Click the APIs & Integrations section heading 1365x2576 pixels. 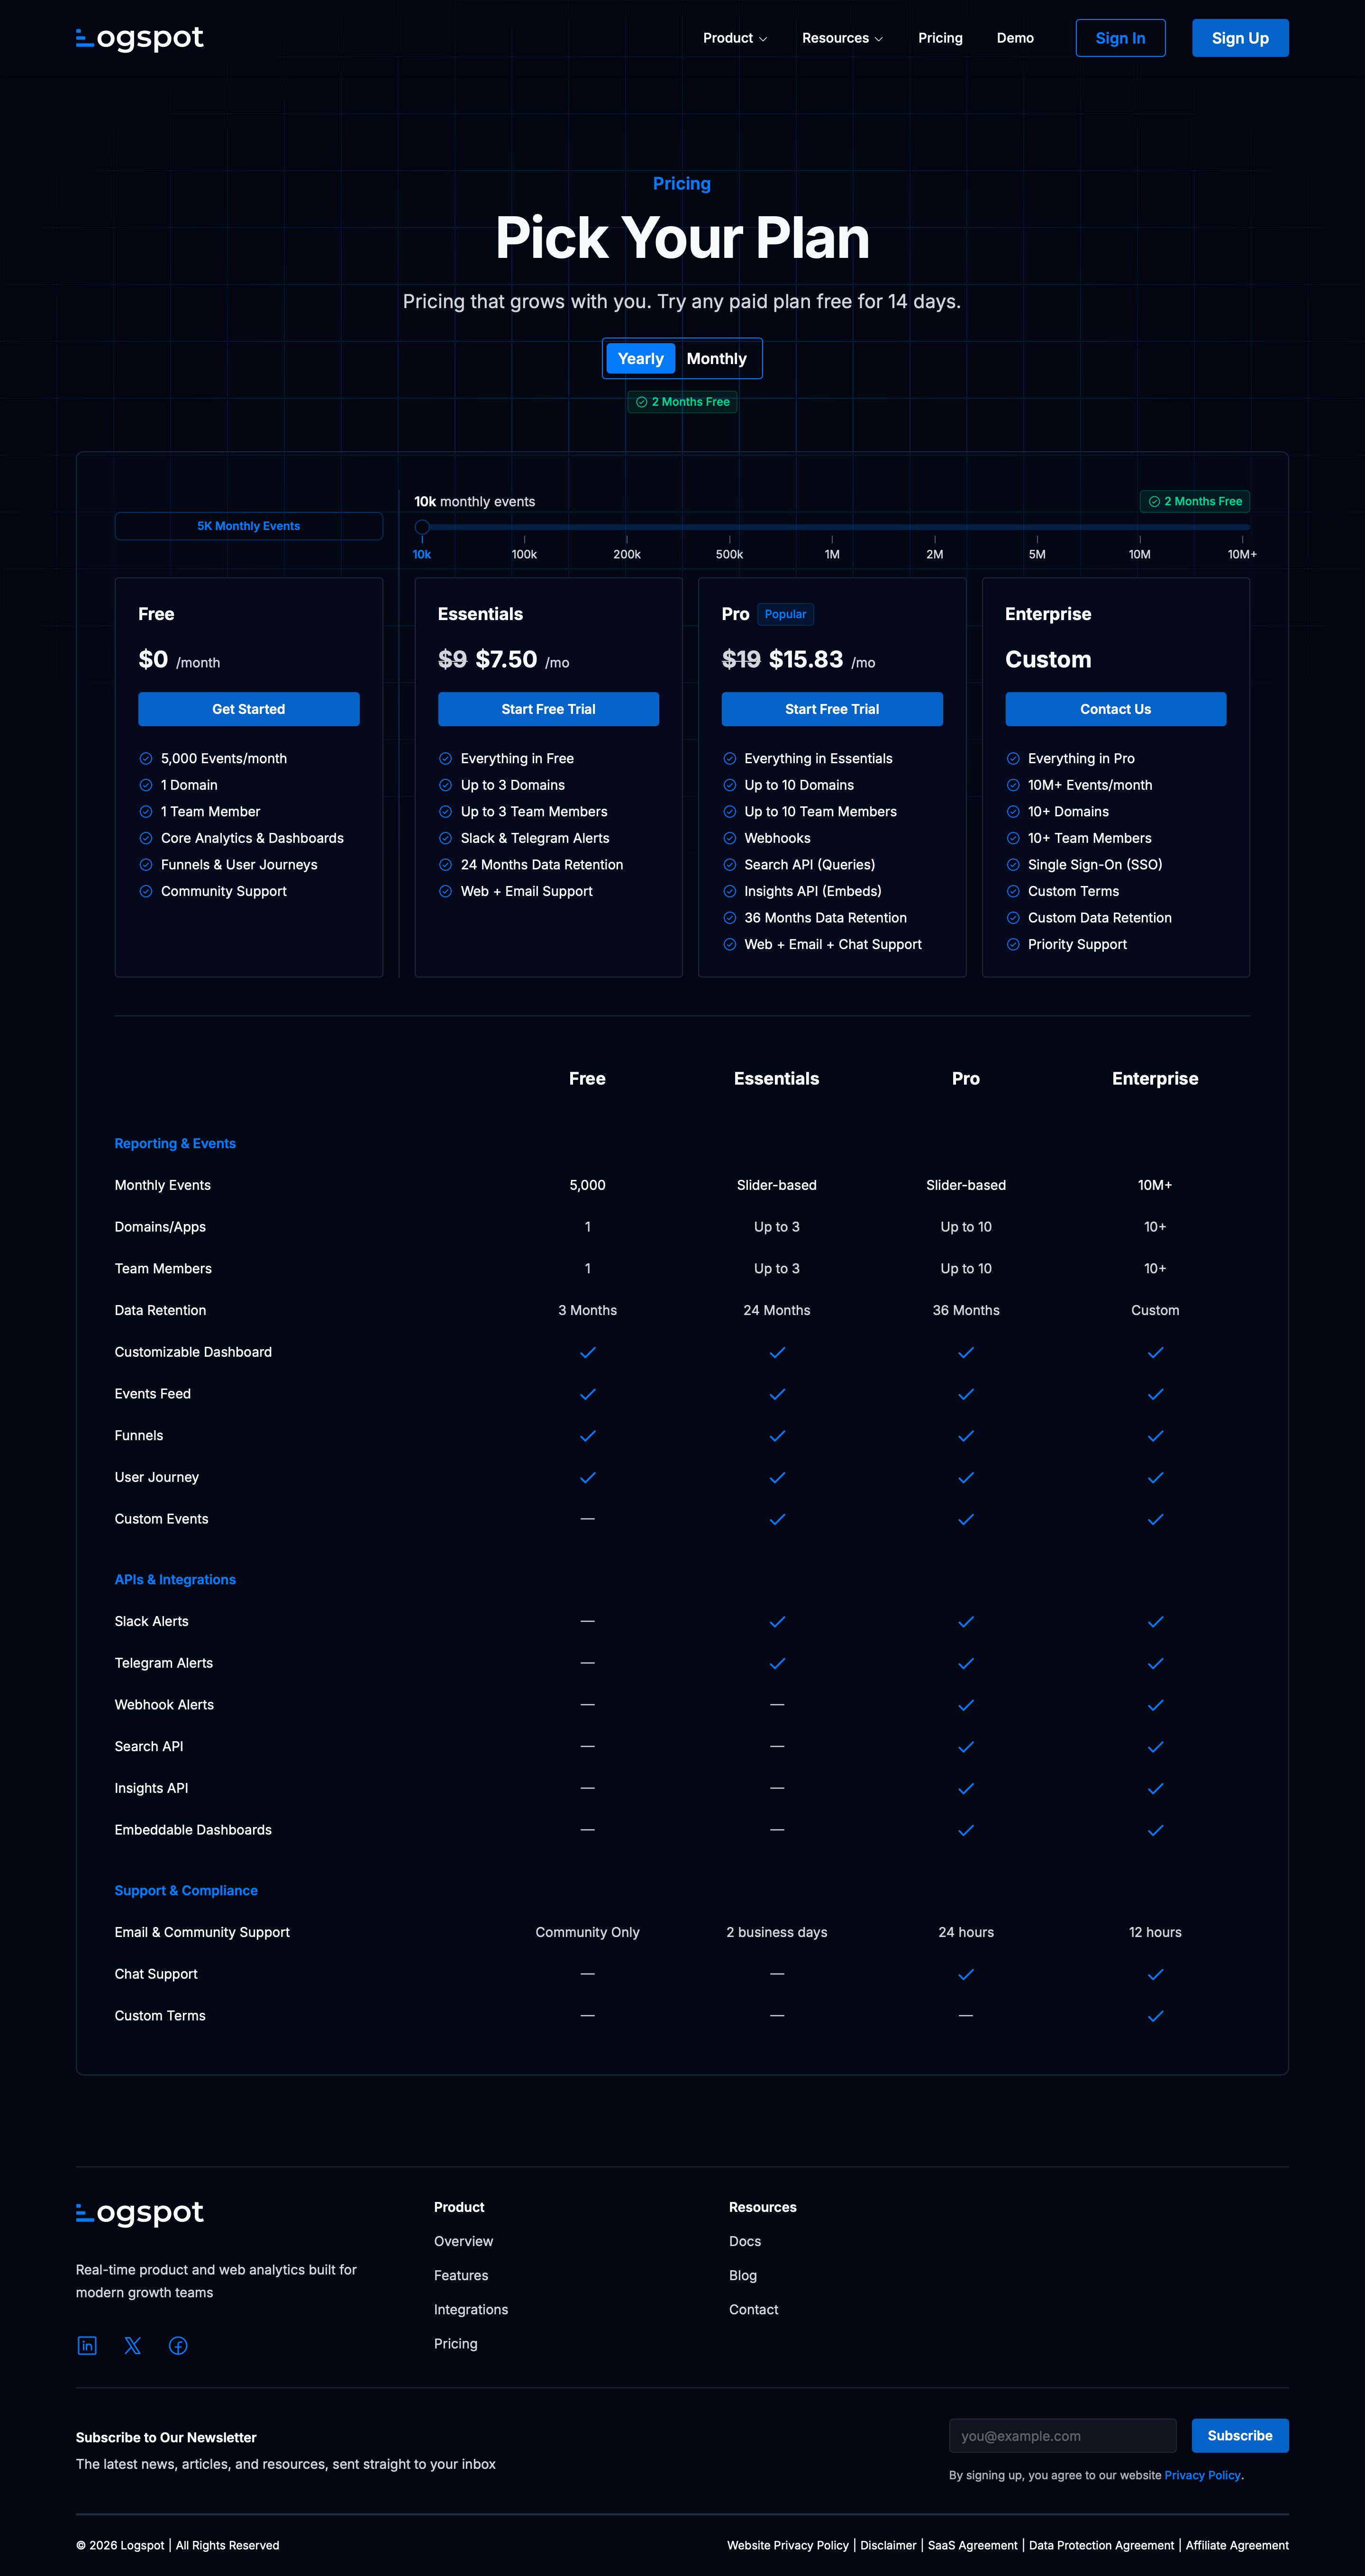click(175, 1579)
